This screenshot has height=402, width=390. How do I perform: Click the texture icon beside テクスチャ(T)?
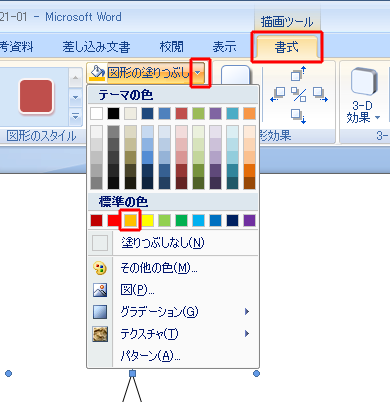(100, 334)
